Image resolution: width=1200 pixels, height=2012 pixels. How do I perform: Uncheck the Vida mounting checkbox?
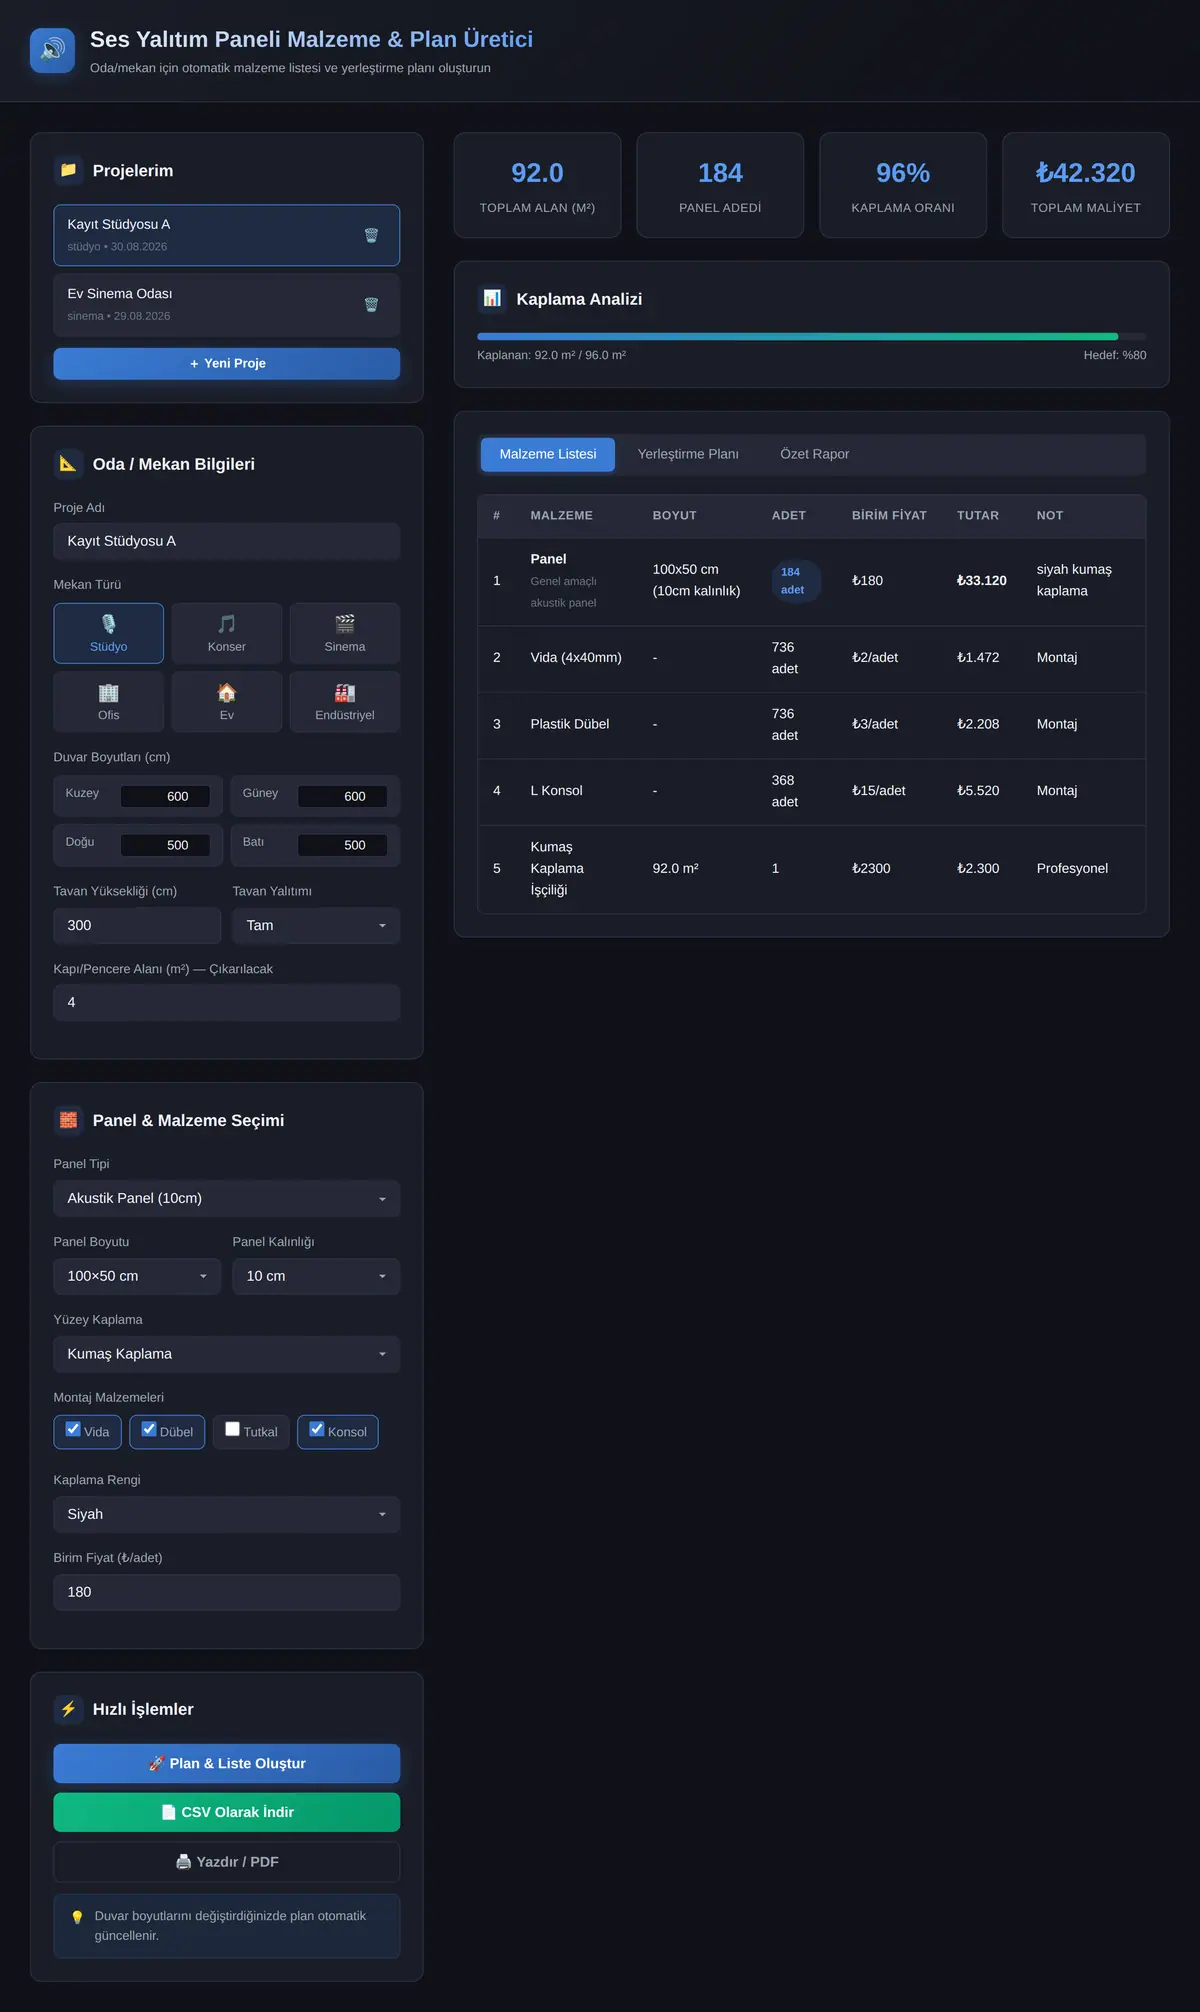click(x=73, y=1429)
